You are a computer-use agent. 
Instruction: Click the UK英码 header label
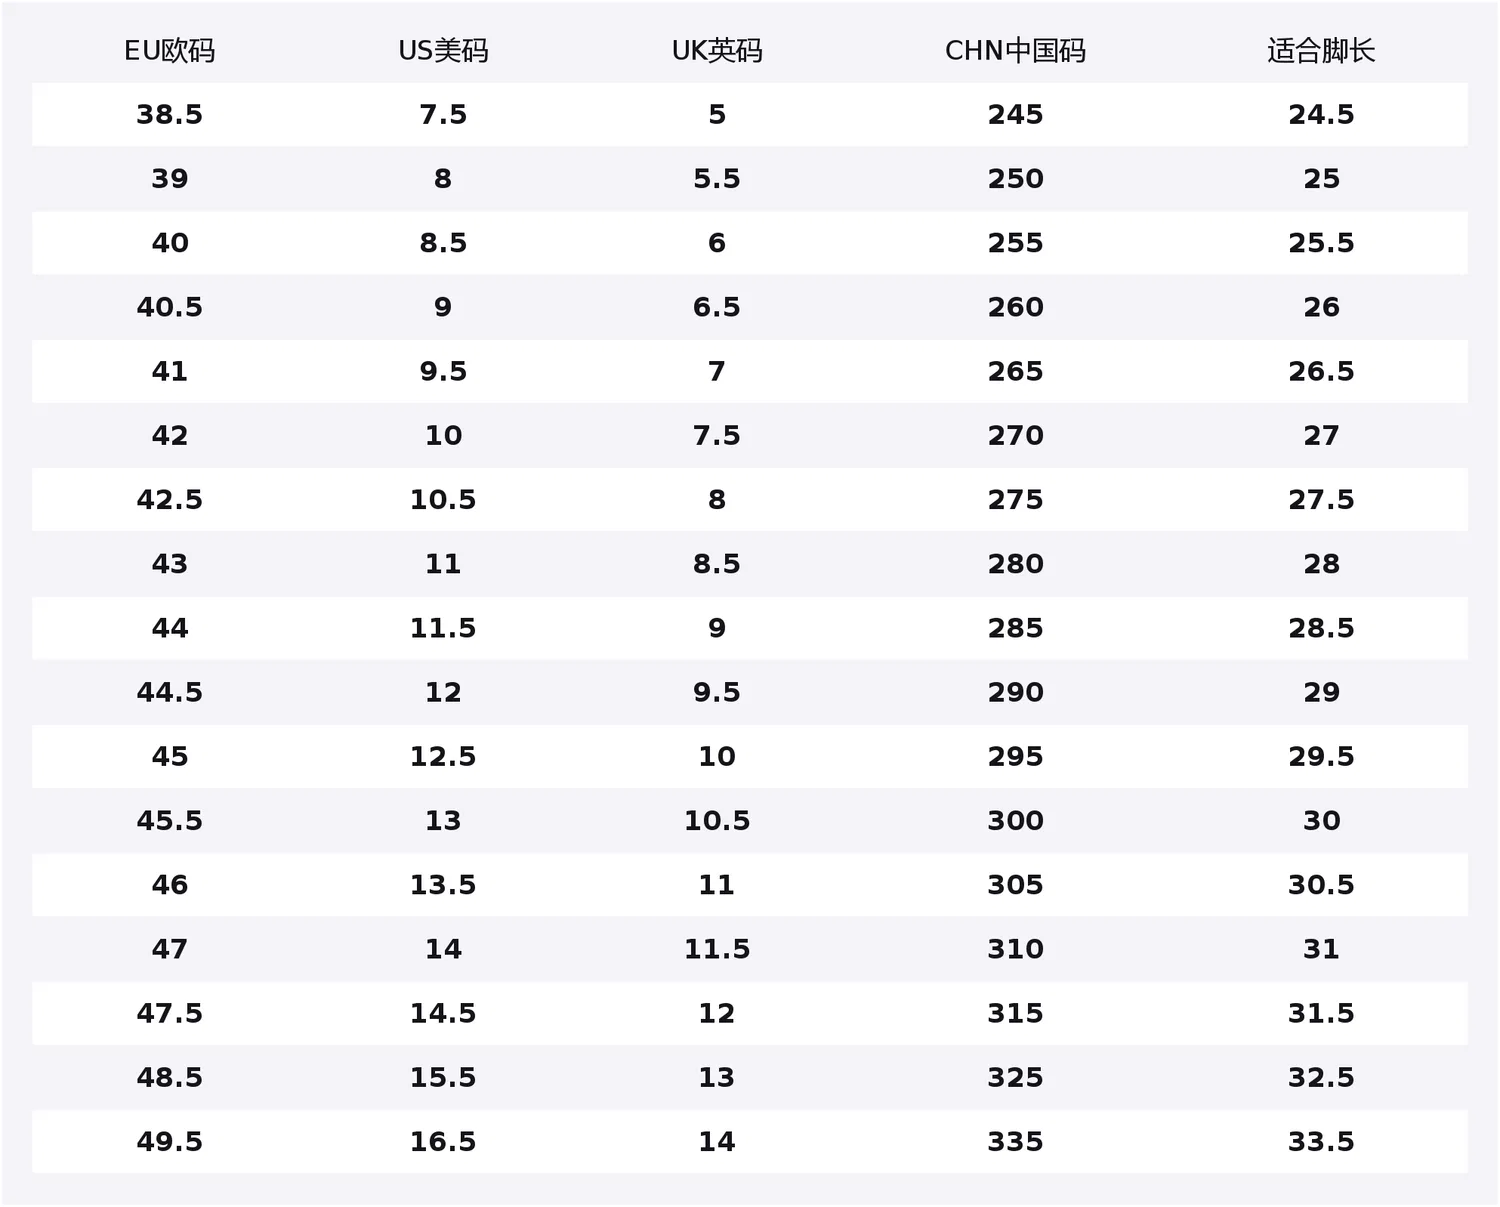tap(717, 51)
